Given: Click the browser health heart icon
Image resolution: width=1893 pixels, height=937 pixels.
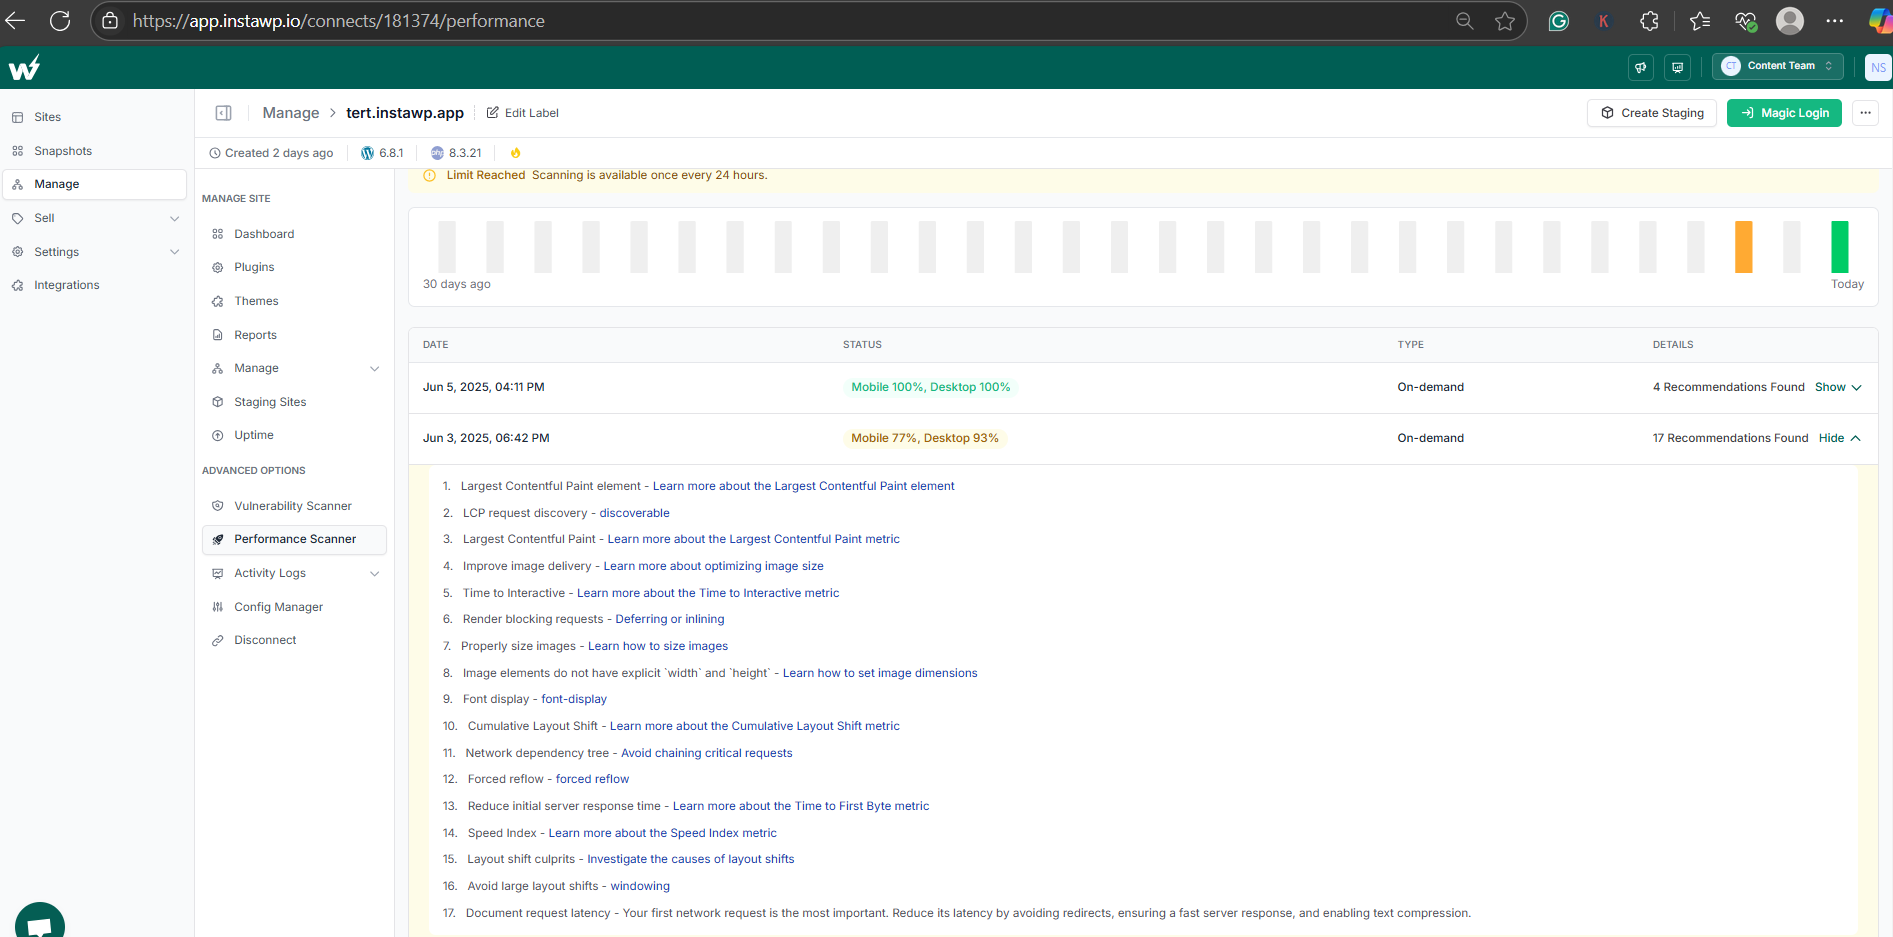Looking at the screenshot, I should click(1745, 21).
